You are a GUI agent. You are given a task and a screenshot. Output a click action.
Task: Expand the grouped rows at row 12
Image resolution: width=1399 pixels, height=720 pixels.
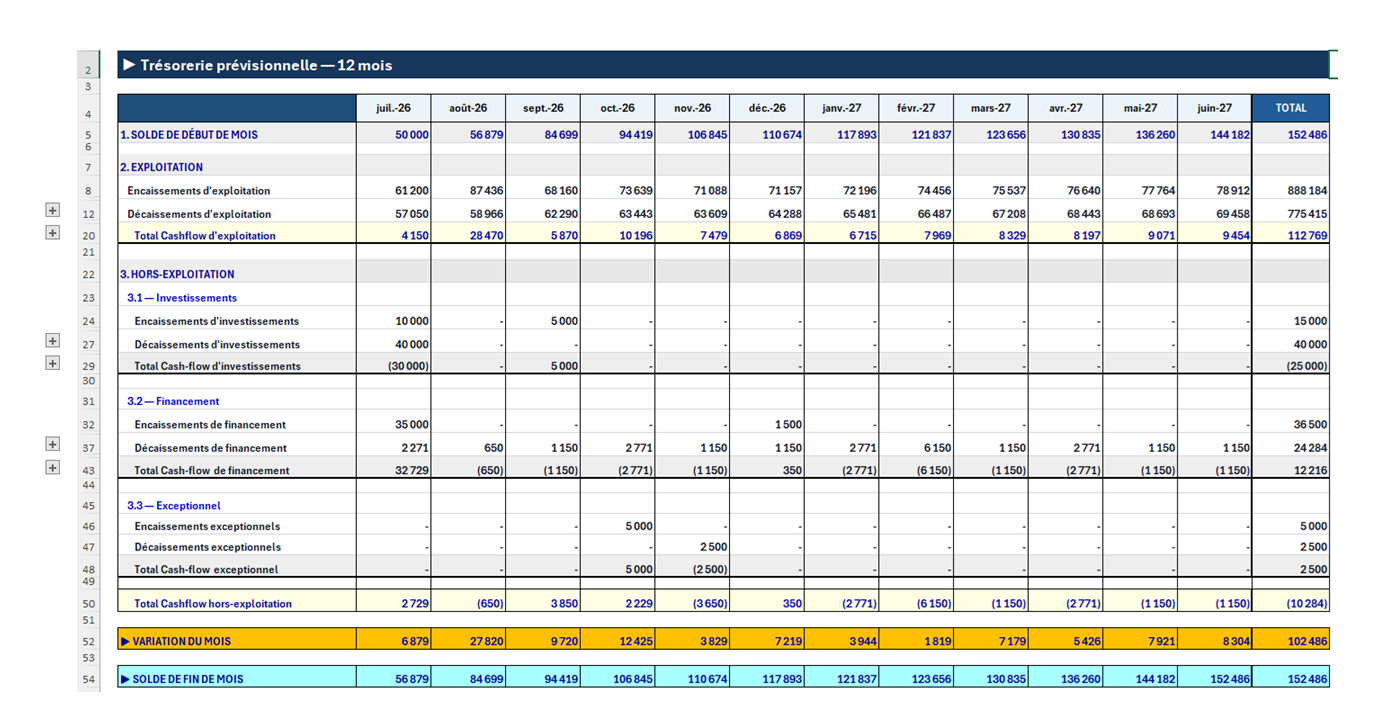(53, 210)
